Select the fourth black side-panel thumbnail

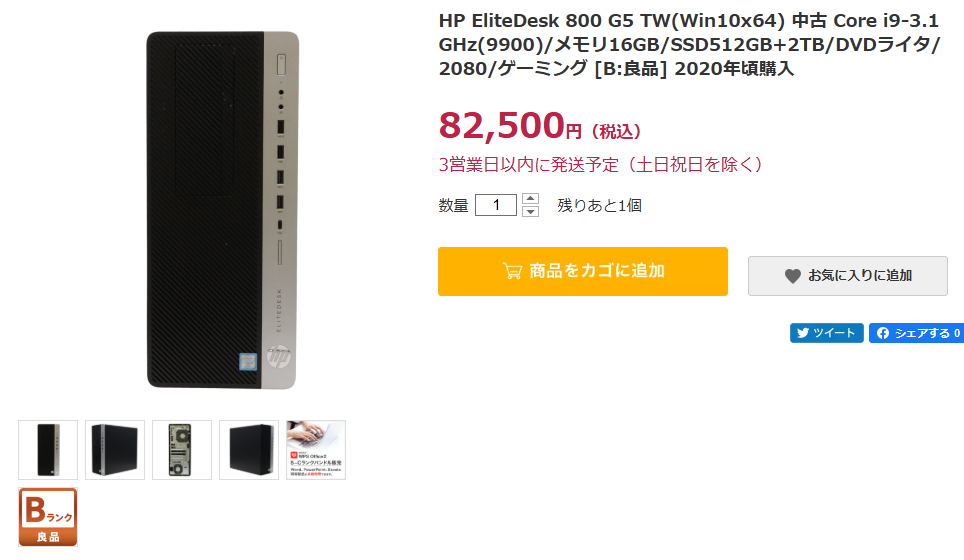point(249,450)
